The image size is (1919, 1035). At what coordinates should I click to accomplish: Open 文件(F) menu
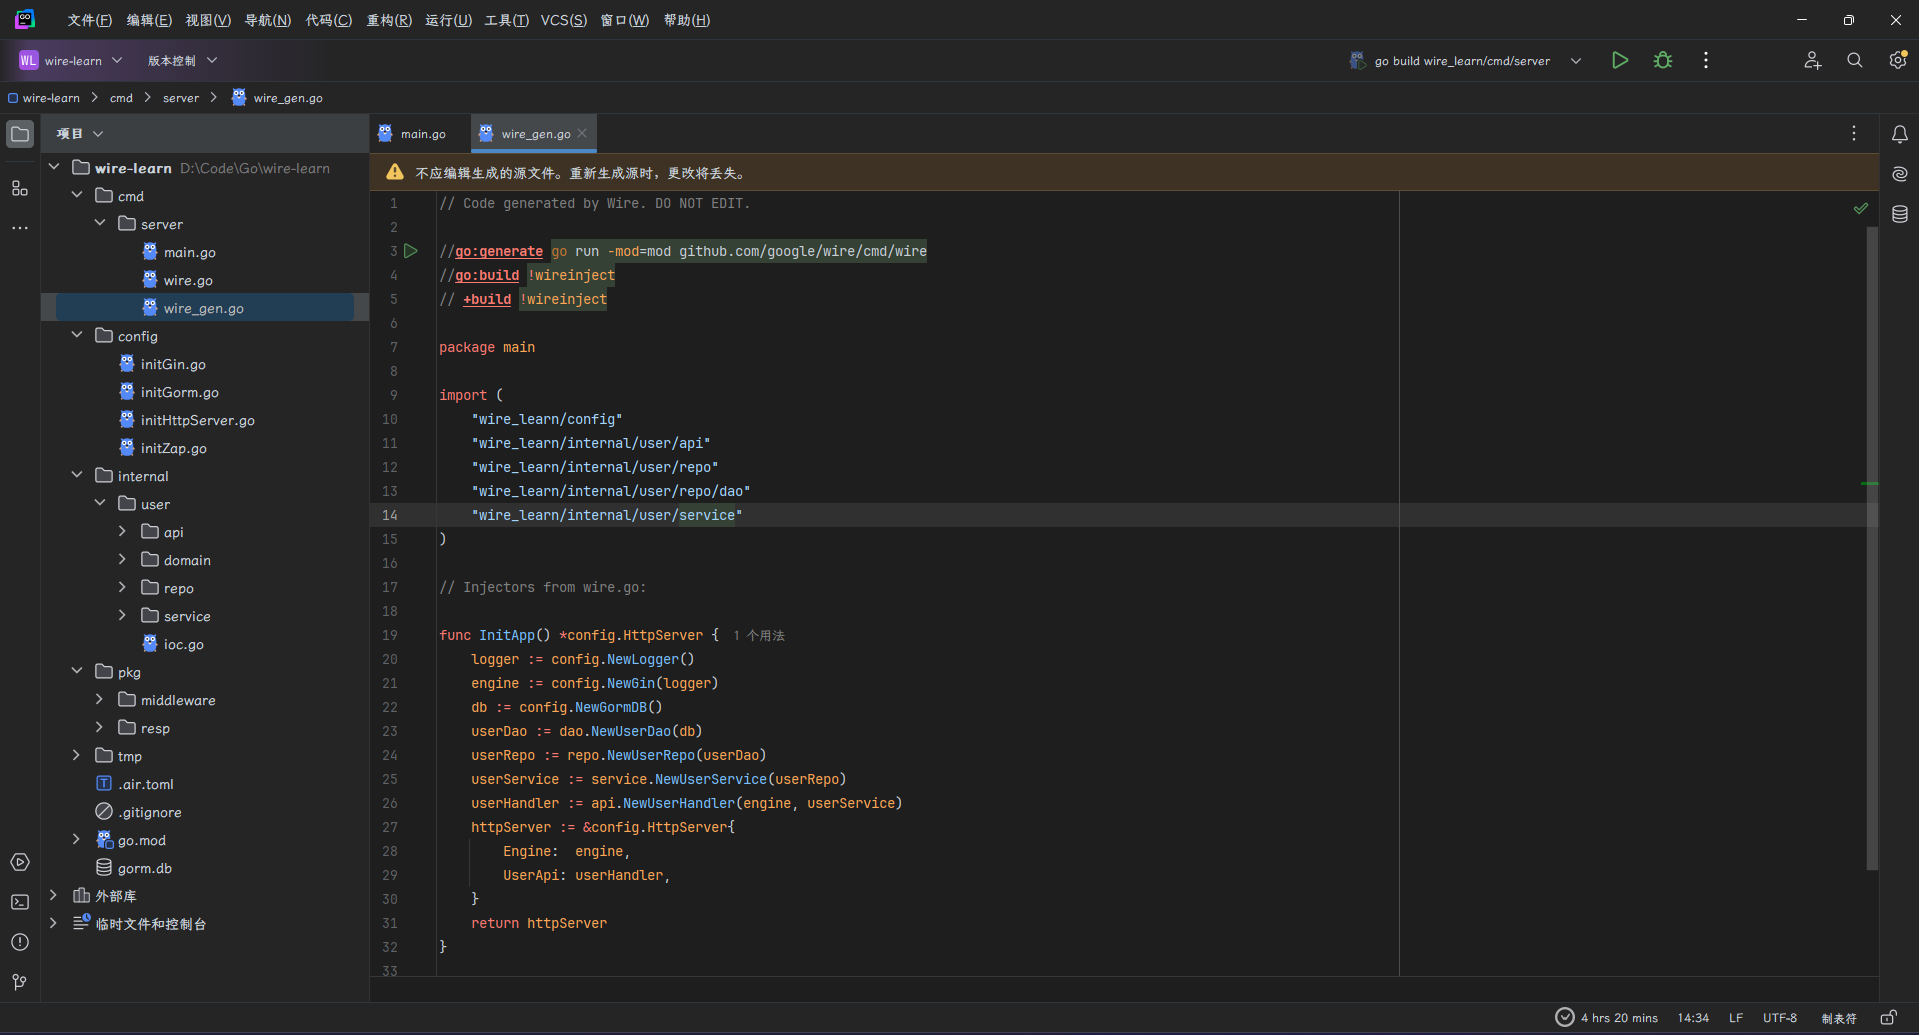coord(89,20)
